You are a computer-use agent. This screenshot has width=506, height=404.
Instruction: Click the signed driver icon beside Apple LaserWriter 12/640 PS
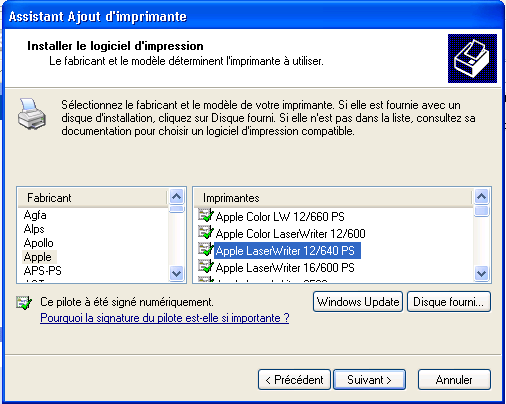point(205,250)
